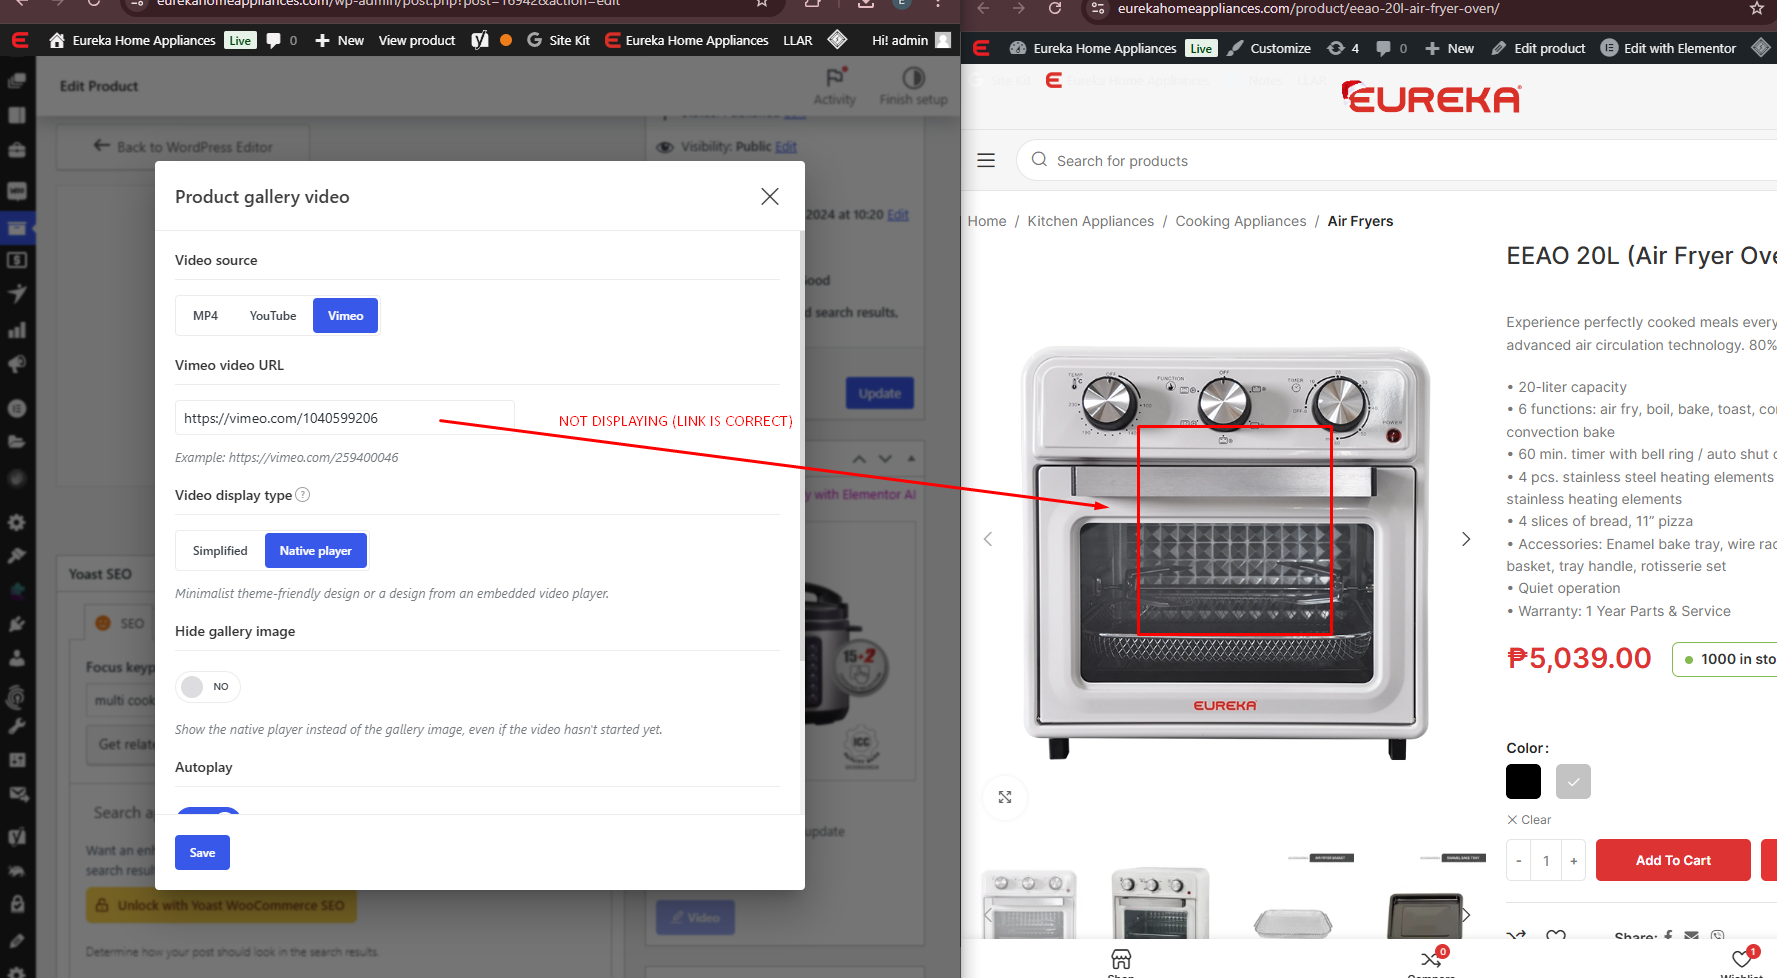
Task: Select MP4 as video source
Action: pyautogui.click(x=205, y=316)
